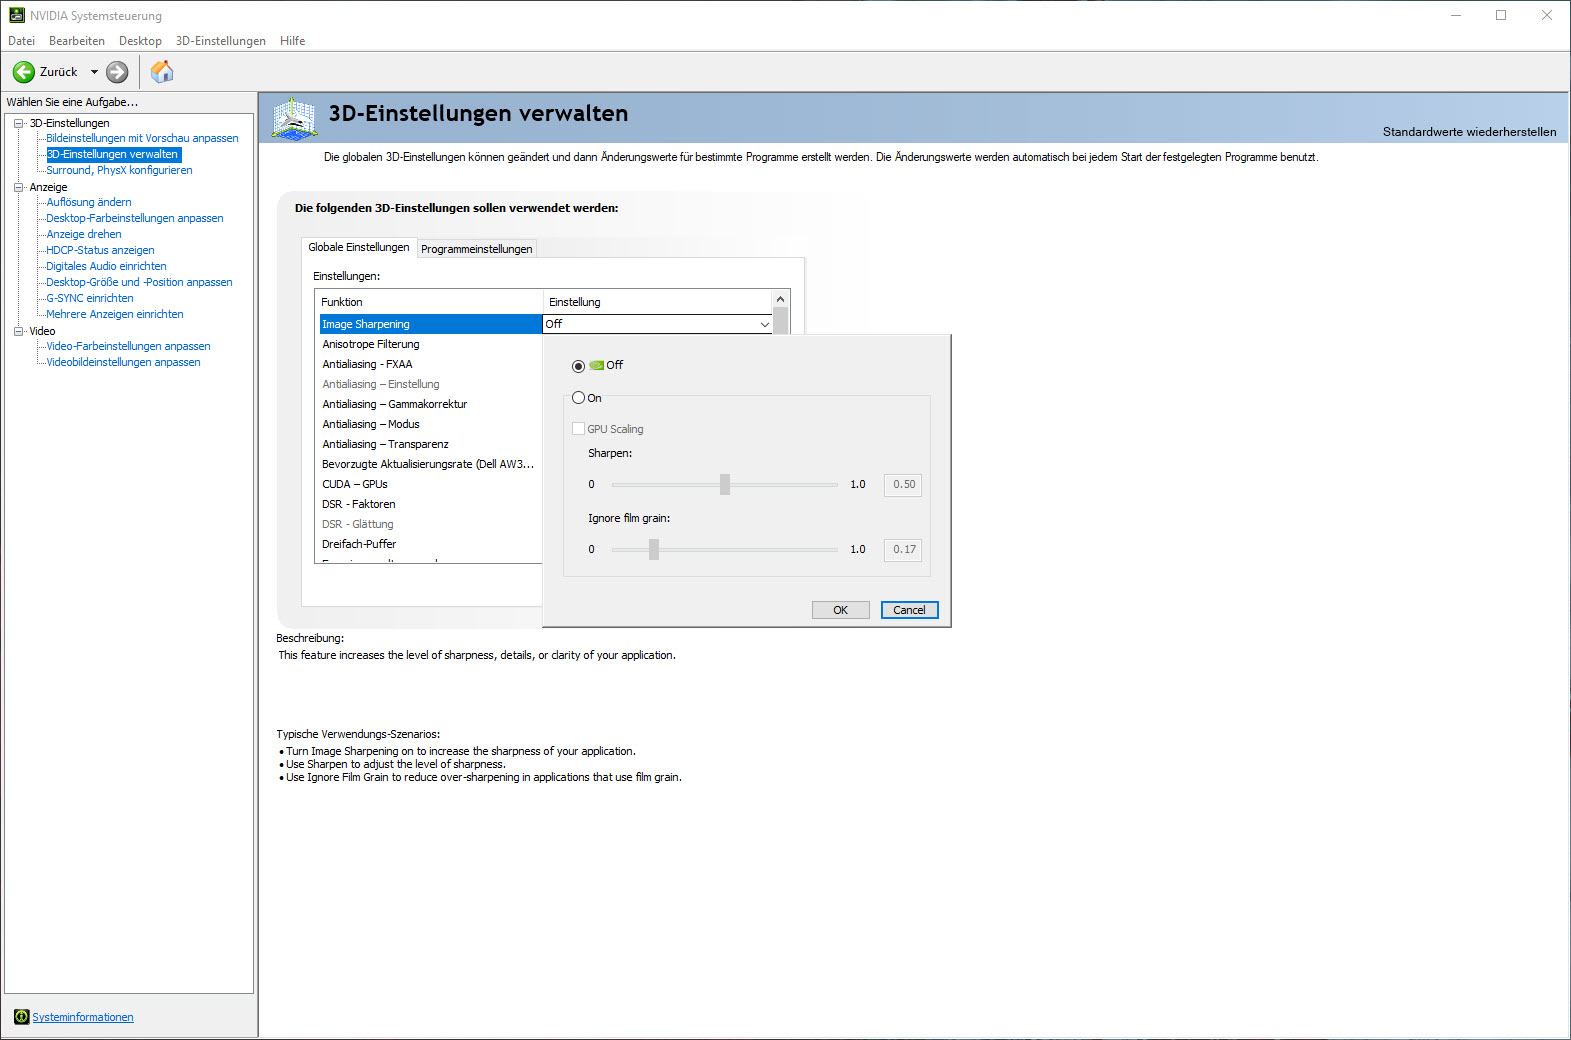Screen dimensions: 1571x1040
Task: Select the Image Sharpening row
Action: (x=430, y=324)
